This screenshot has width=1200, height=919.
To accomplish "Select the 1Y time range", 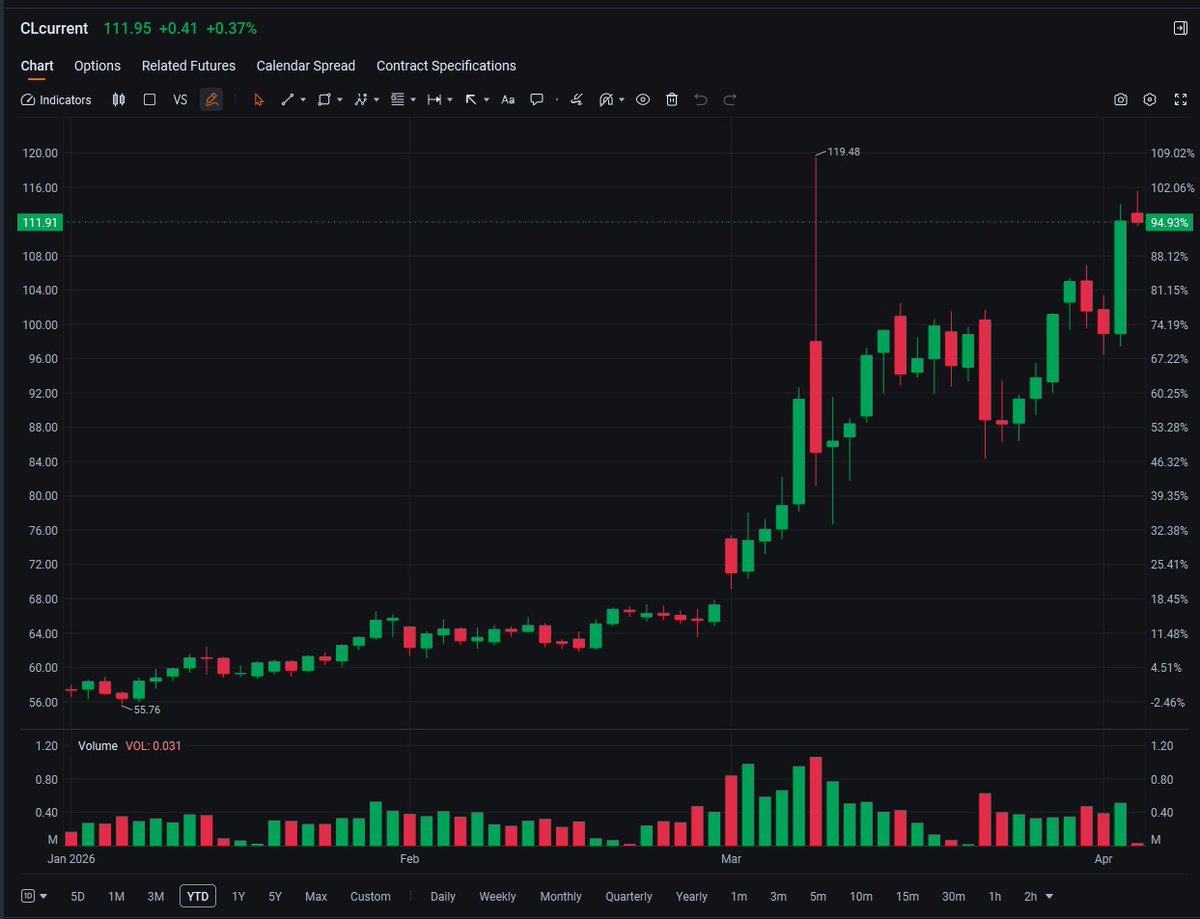I will coord(238,896).
